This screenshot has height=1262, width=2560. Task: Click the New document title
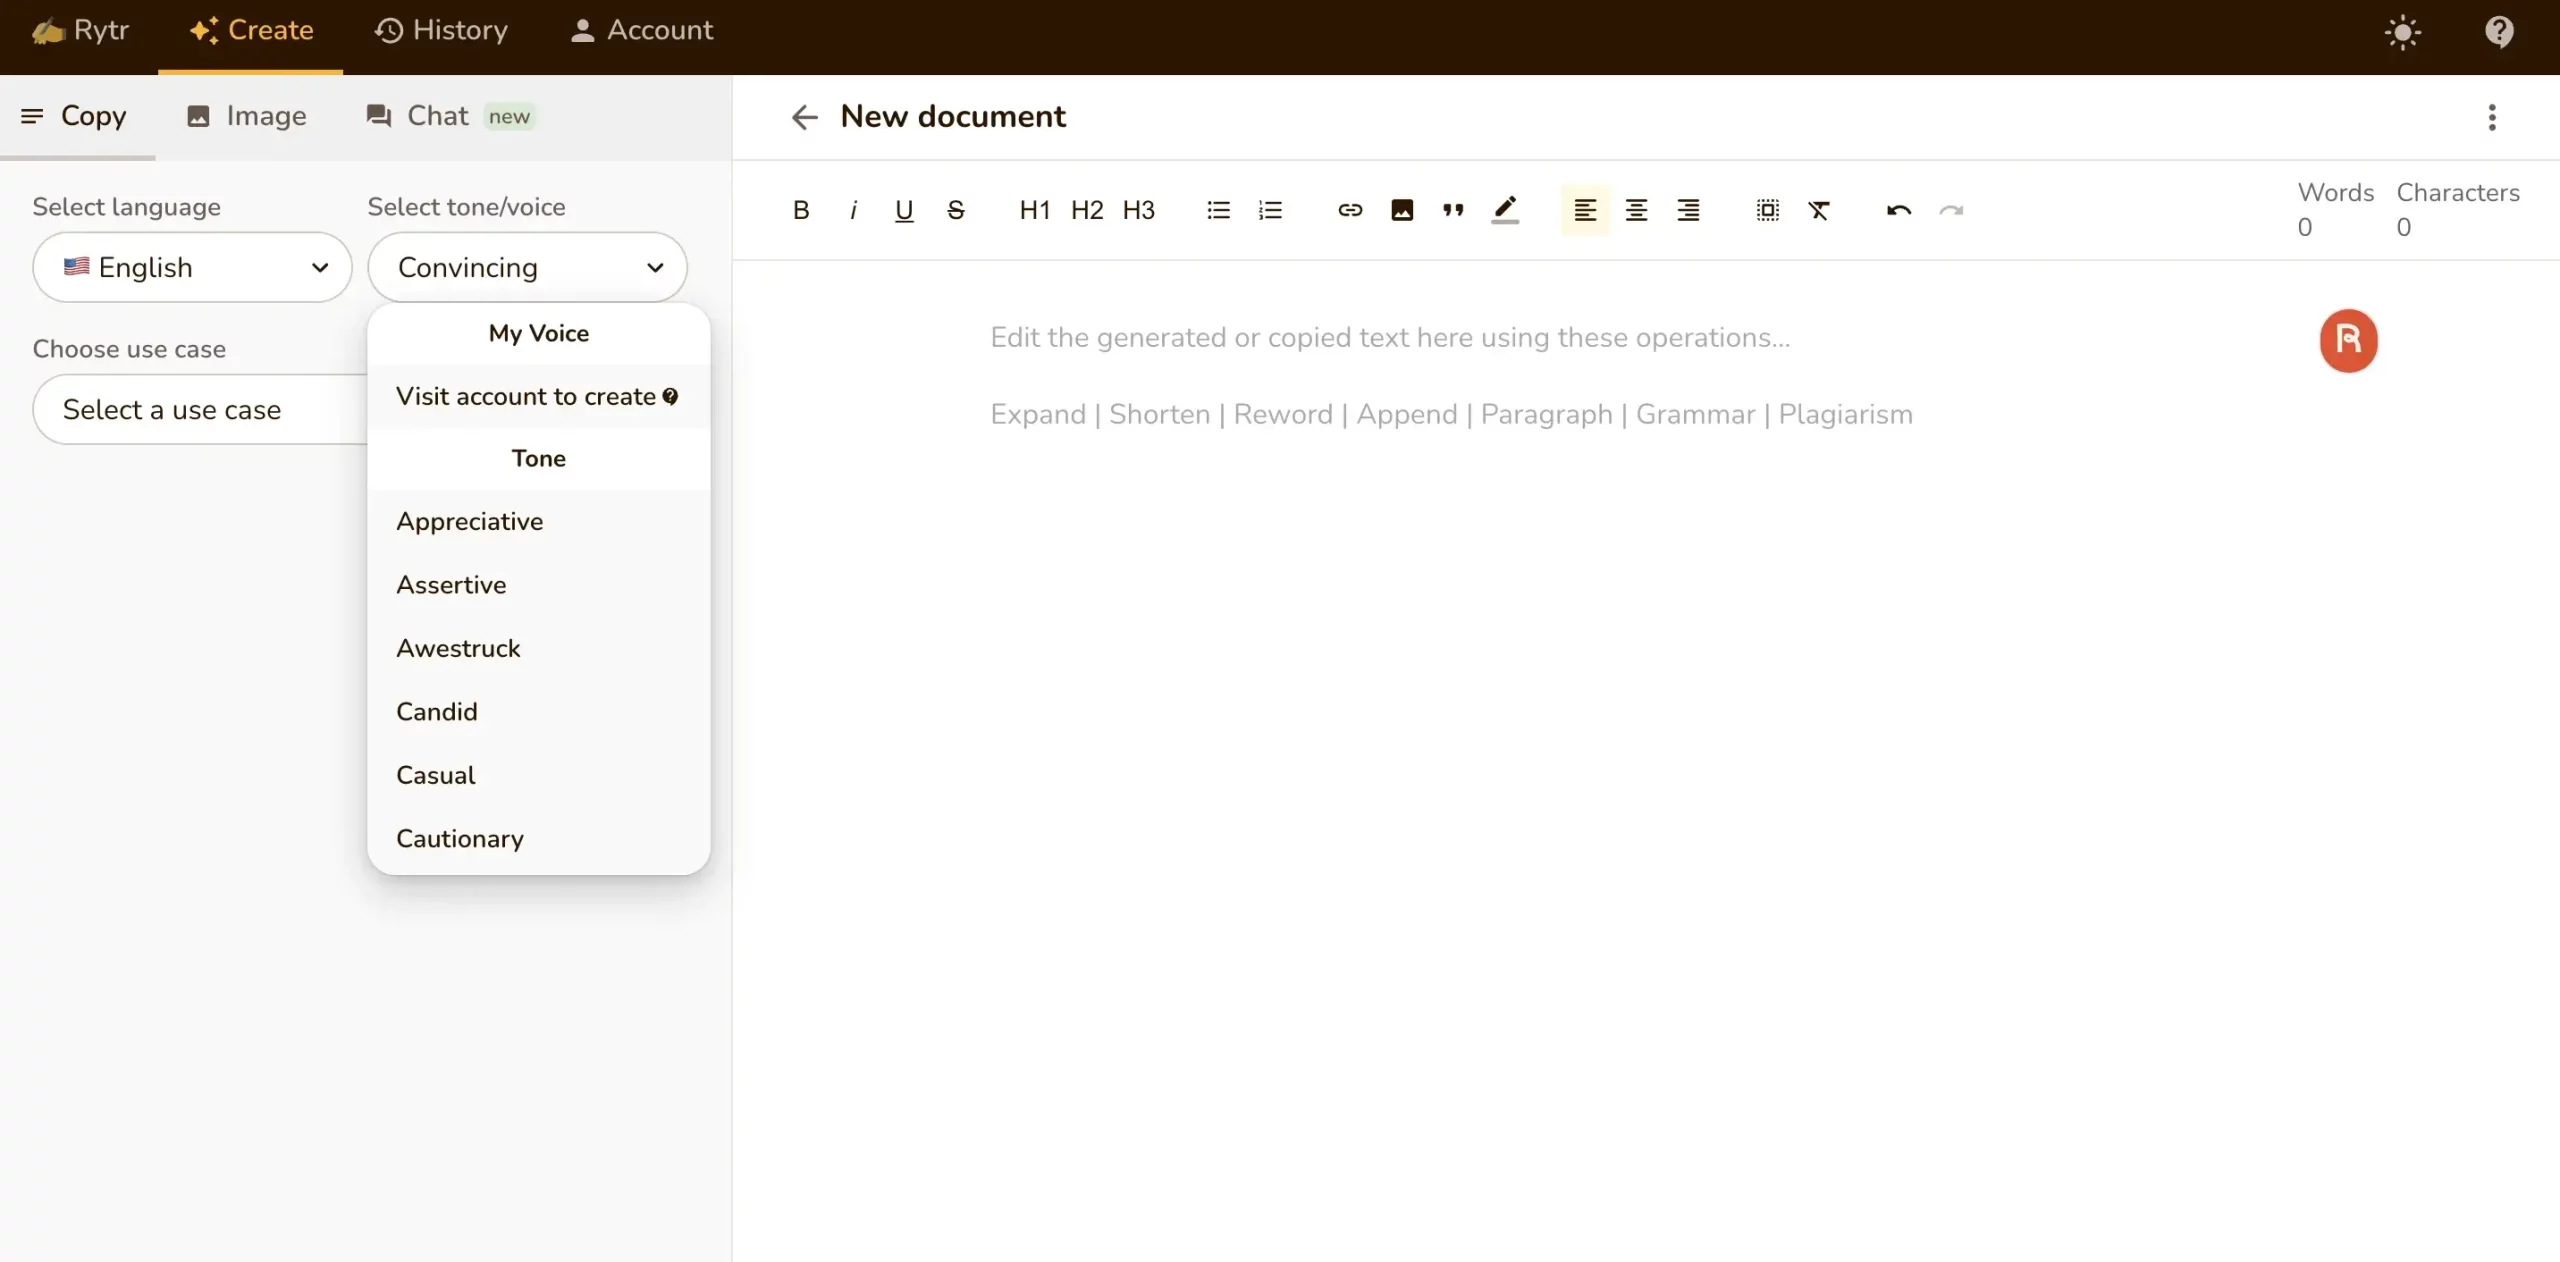click(953, 116)
